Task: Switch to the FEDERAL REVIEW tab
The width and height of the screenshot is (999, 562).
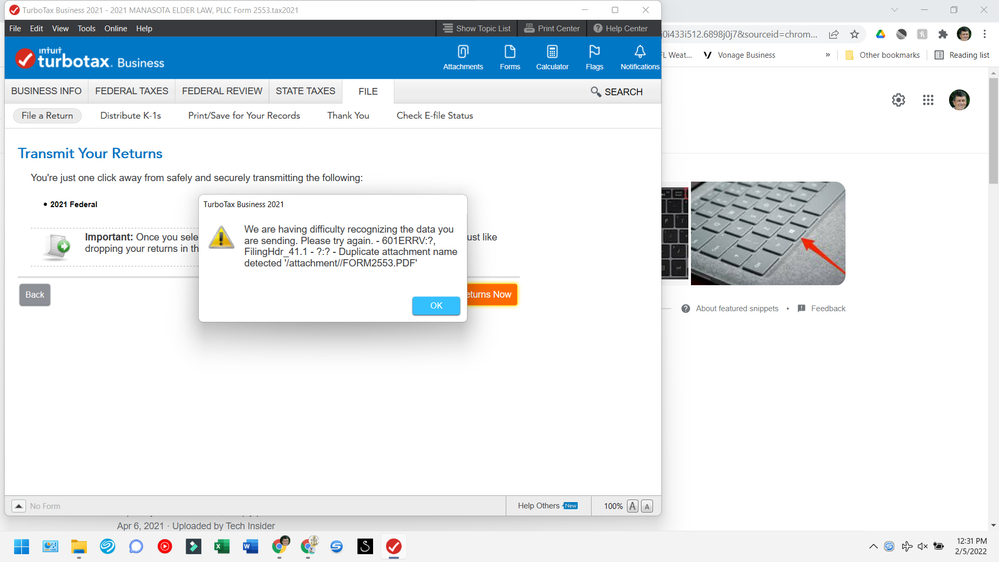Action: point(222,91)
